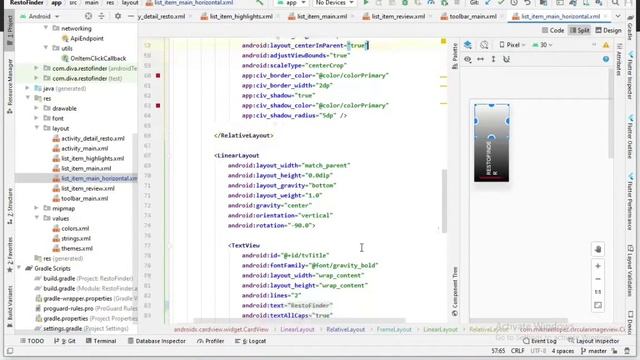Open the API level 30 dropdown
This screenshot has height=360, width=640.
(542, 45)
